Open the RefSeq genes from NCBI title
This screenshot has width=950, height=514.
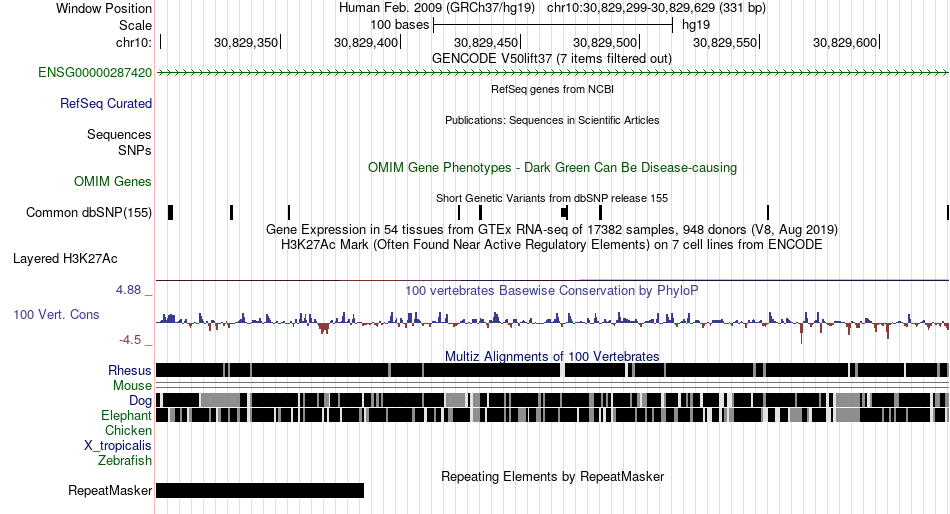[x=552, y=89]
